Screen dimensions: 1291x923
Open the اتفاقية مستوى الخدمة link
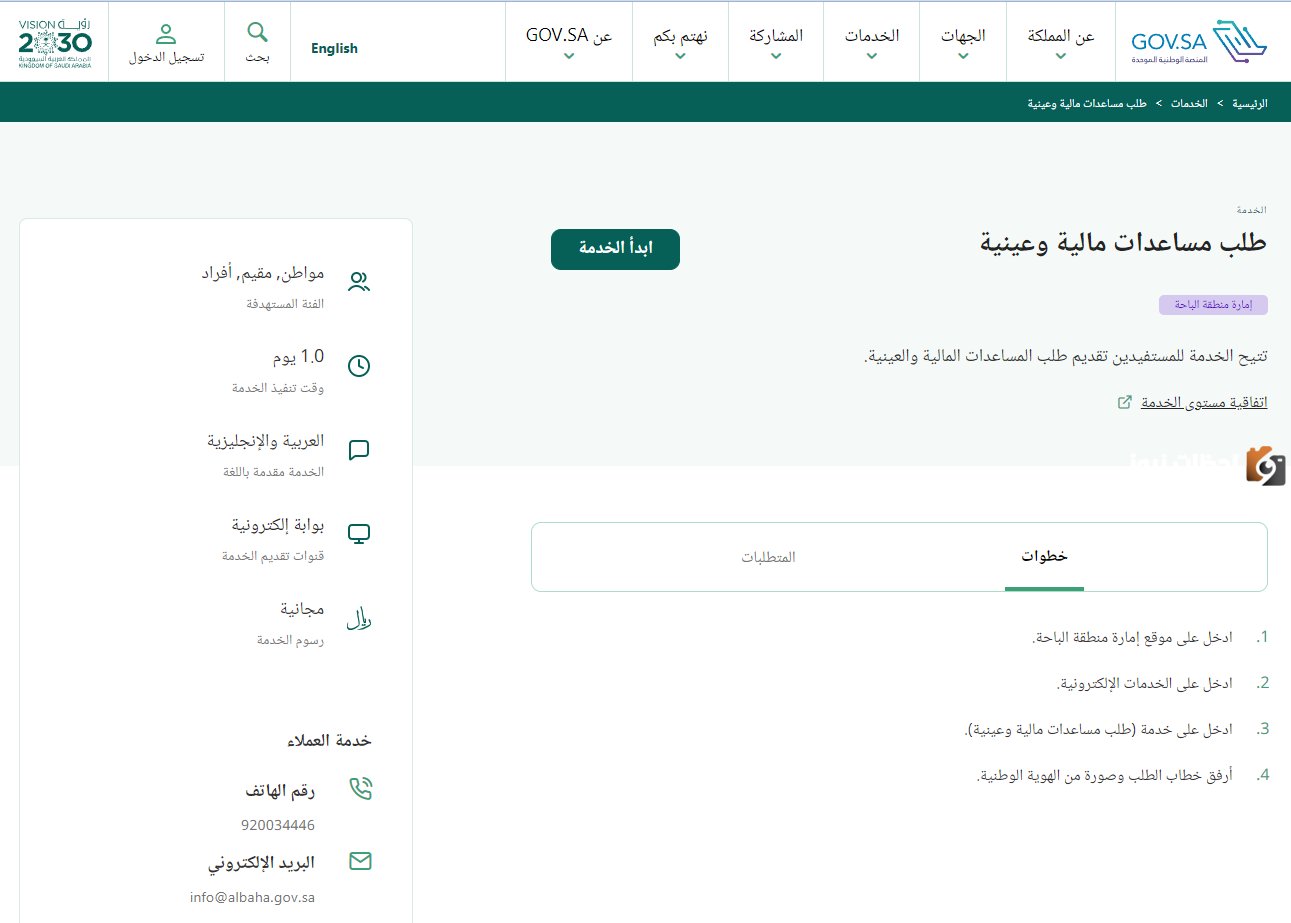coord(1203,401)
